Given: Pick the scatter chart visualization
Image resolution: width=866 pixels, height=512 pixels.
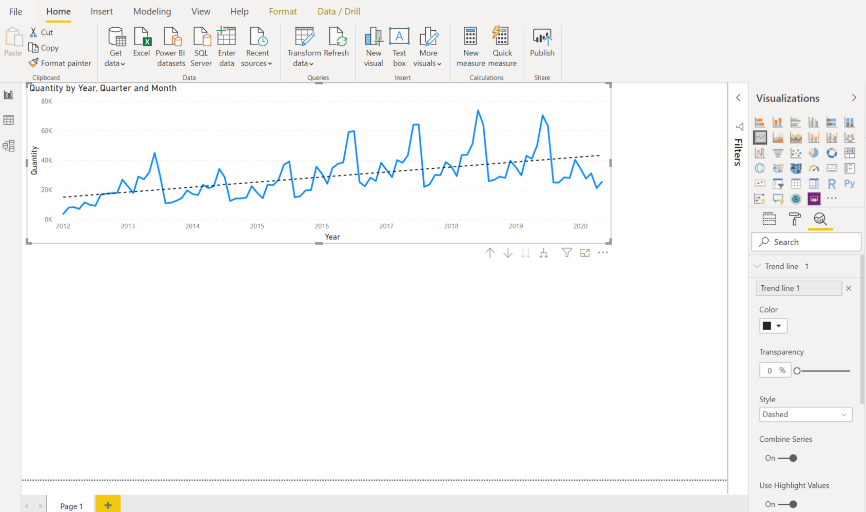Looking at the screenshot, I should click(x=796, y=153).
